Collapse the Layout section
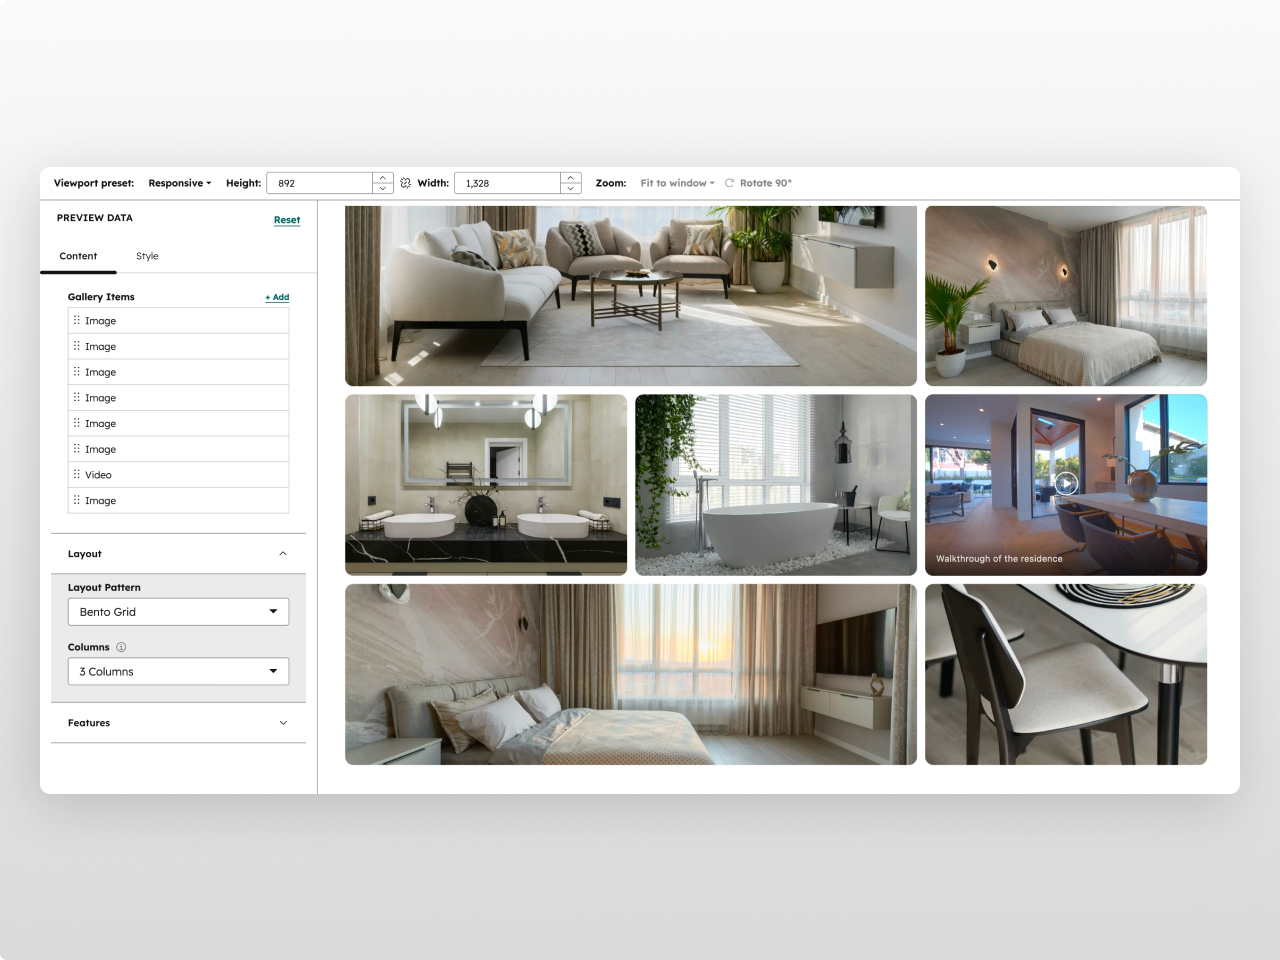This screenshot has height=960, width=1280. 283,553
